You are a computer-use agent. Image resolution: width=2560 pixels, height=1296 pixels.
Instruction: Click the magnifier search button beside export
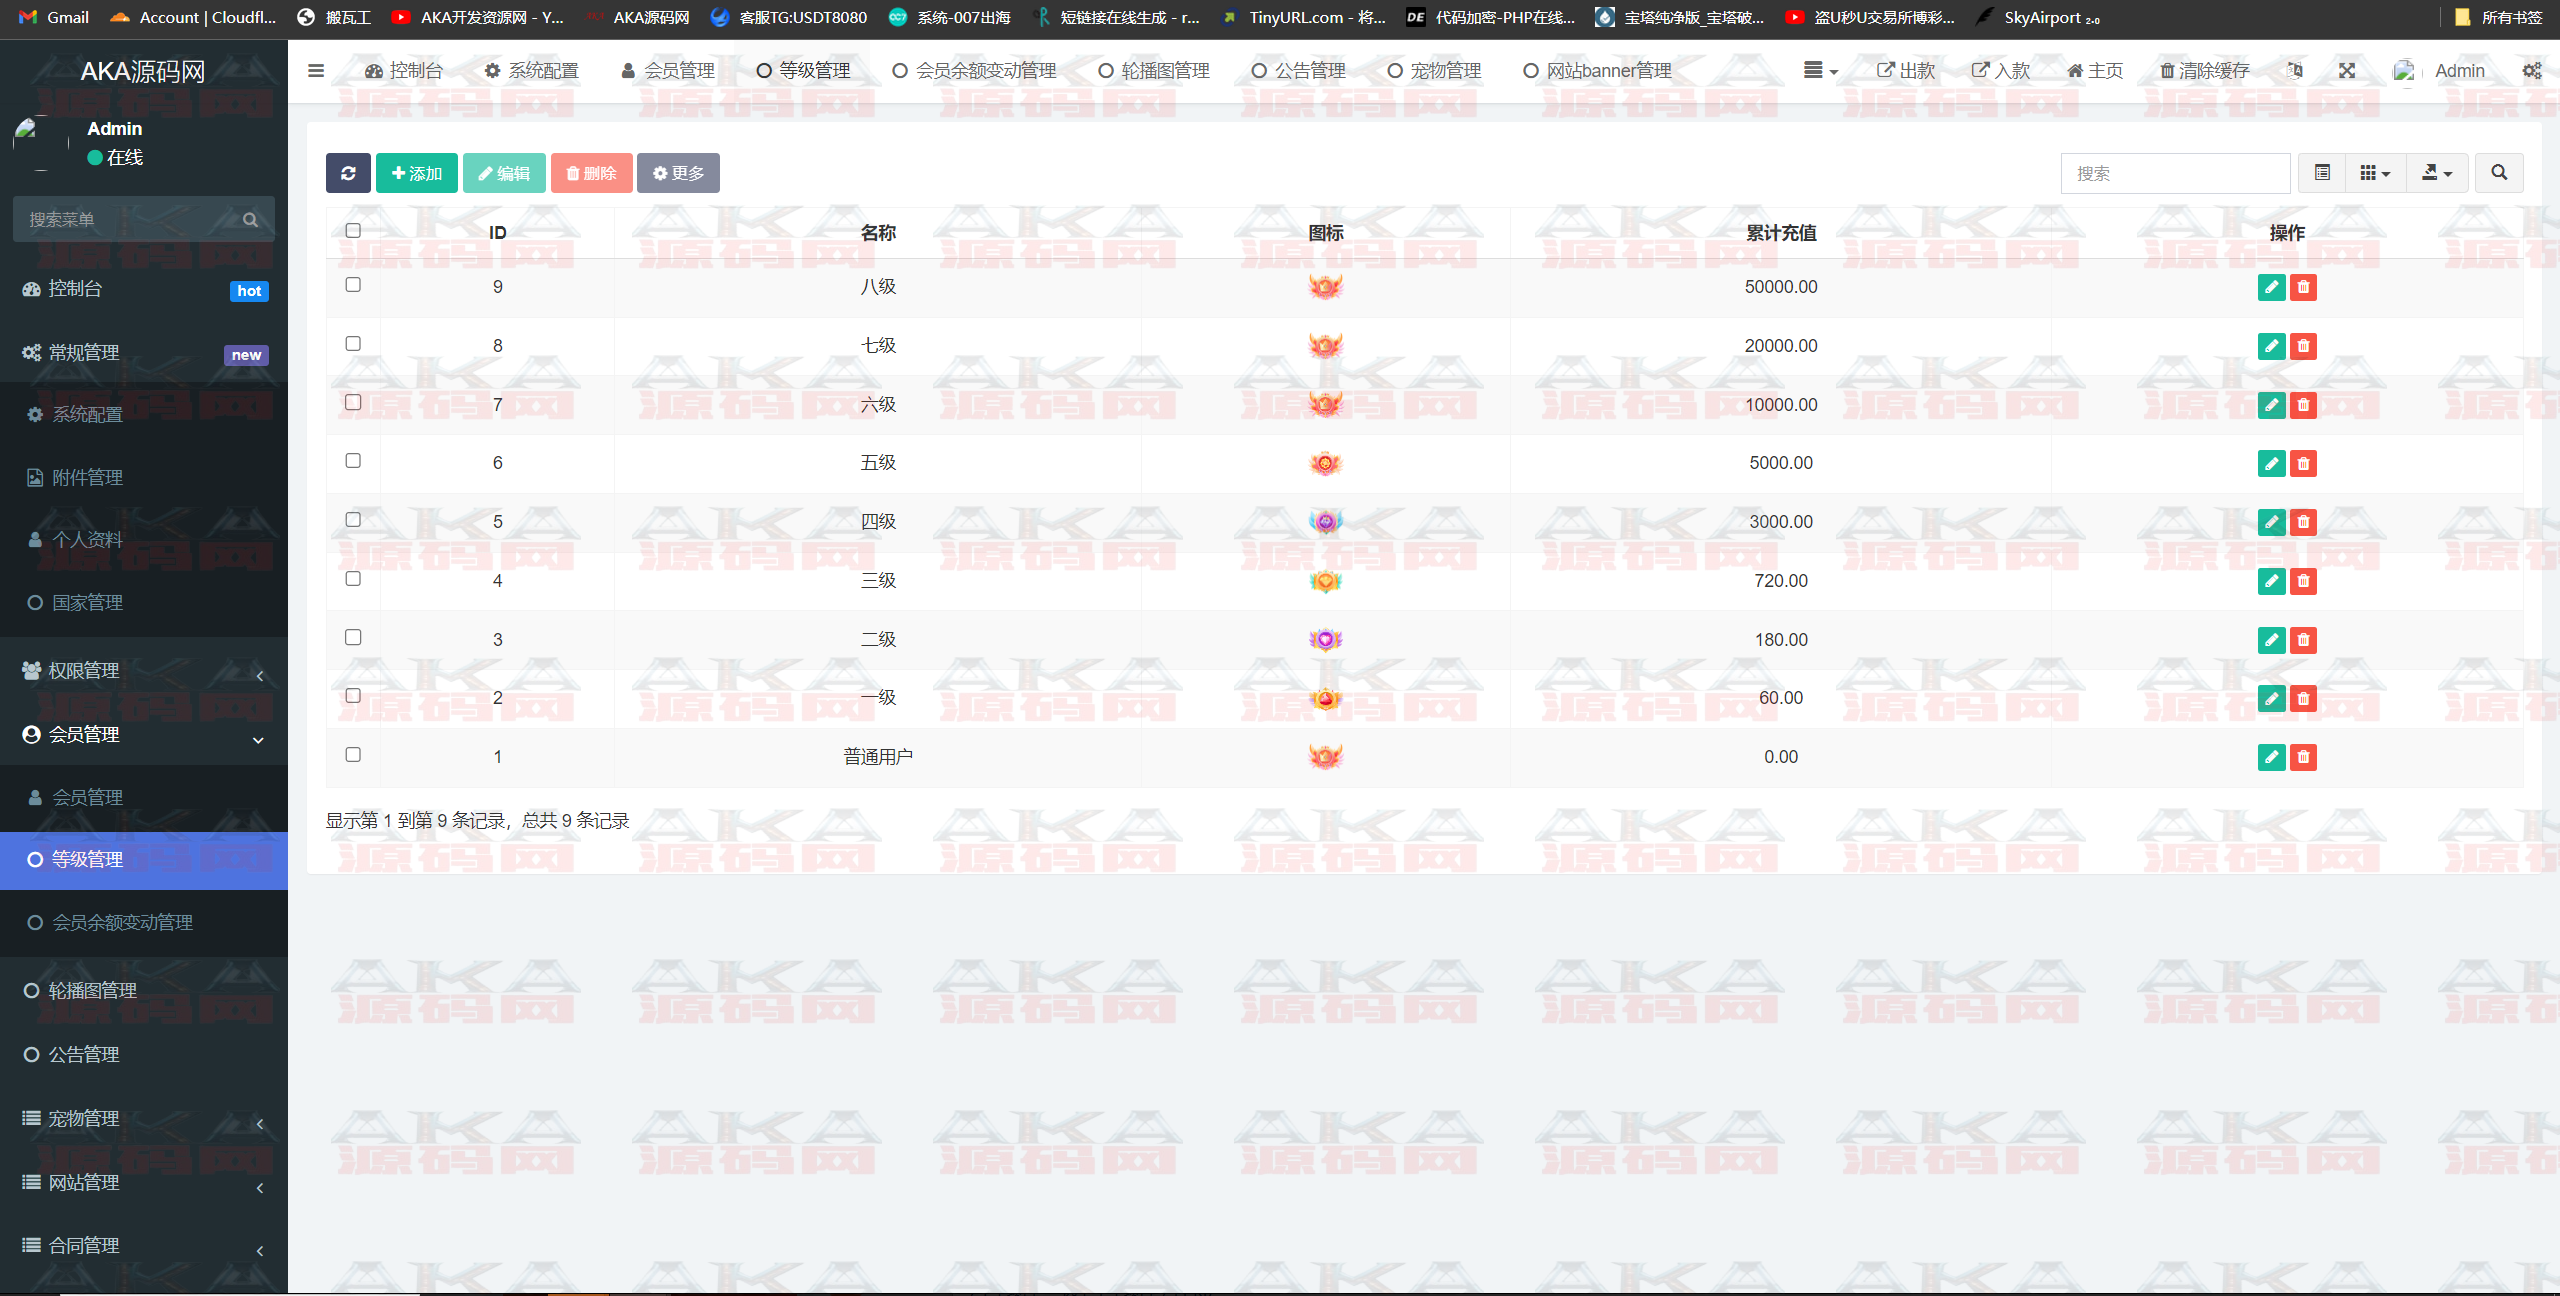pyautogui.click(x=2499, y=173)
